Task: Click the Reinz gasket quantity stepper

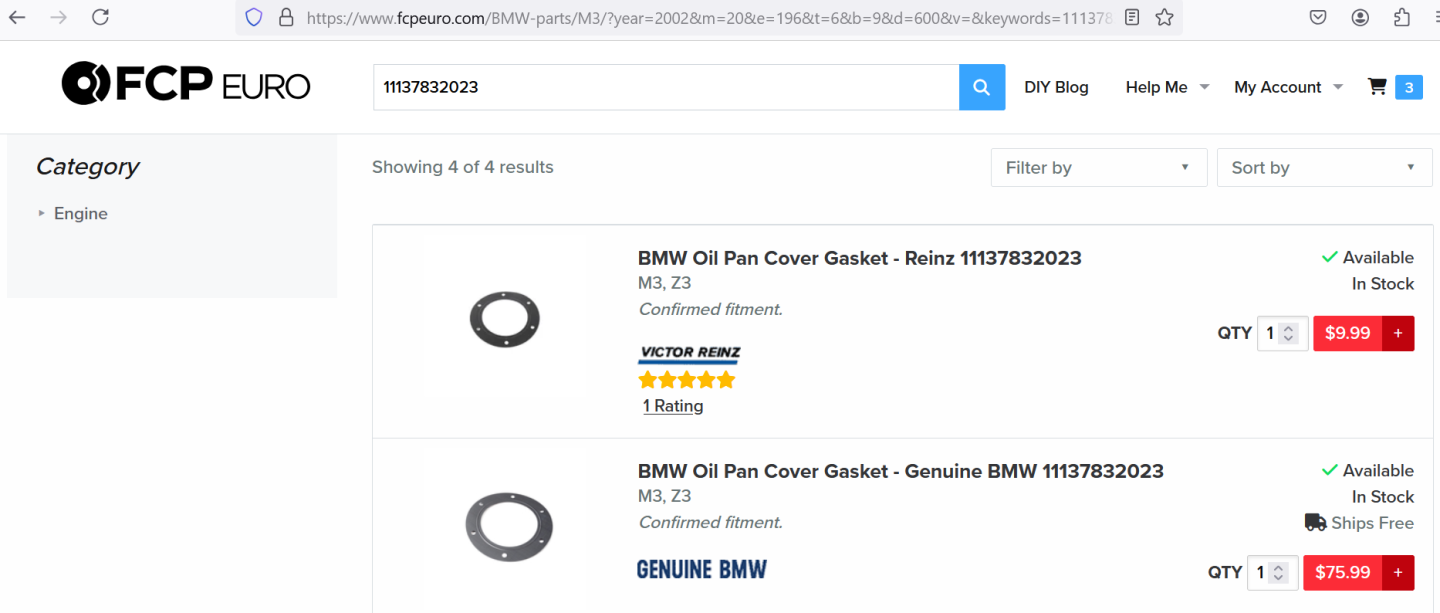Action: point(1289,333)
